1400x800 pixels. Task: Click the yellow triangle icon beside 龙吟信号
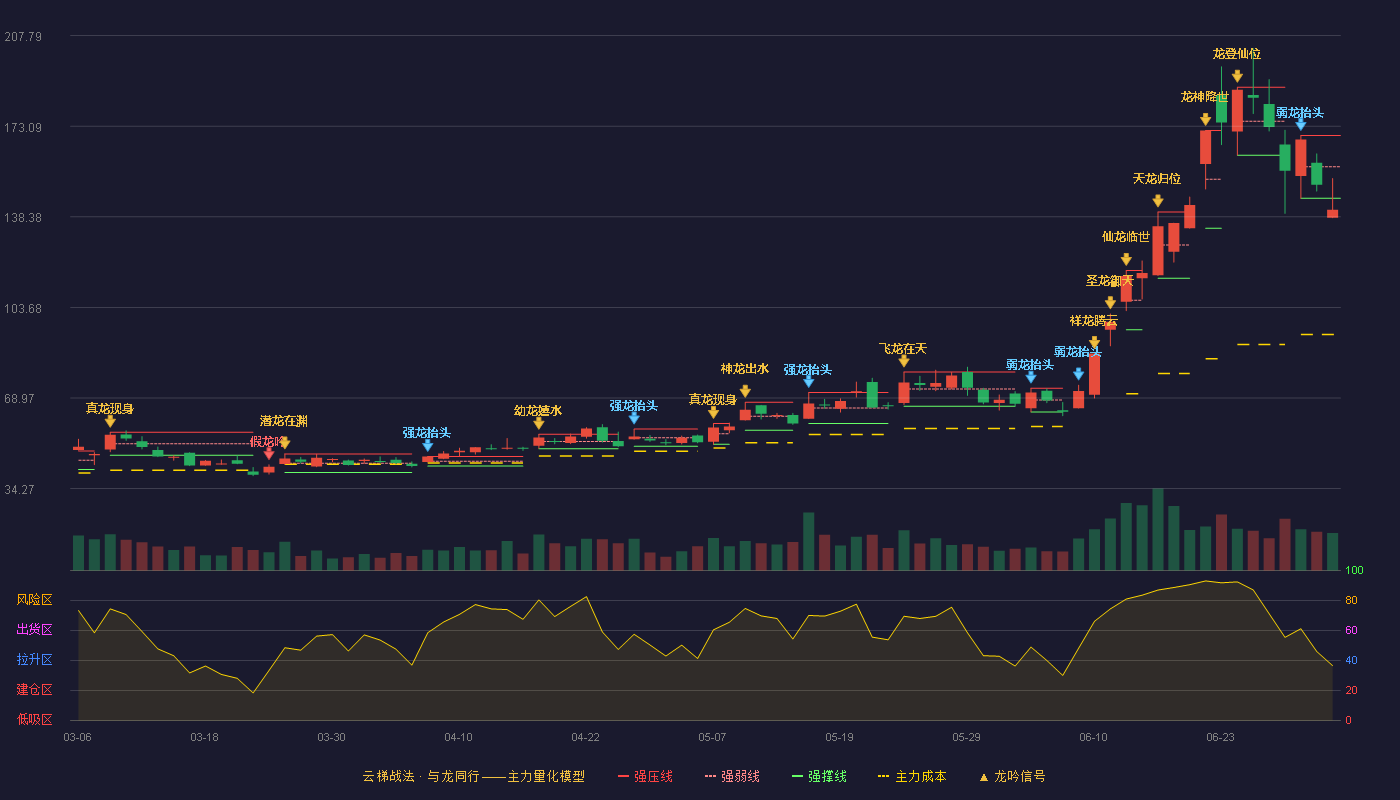pyautogui.click(x=984, y=777)
